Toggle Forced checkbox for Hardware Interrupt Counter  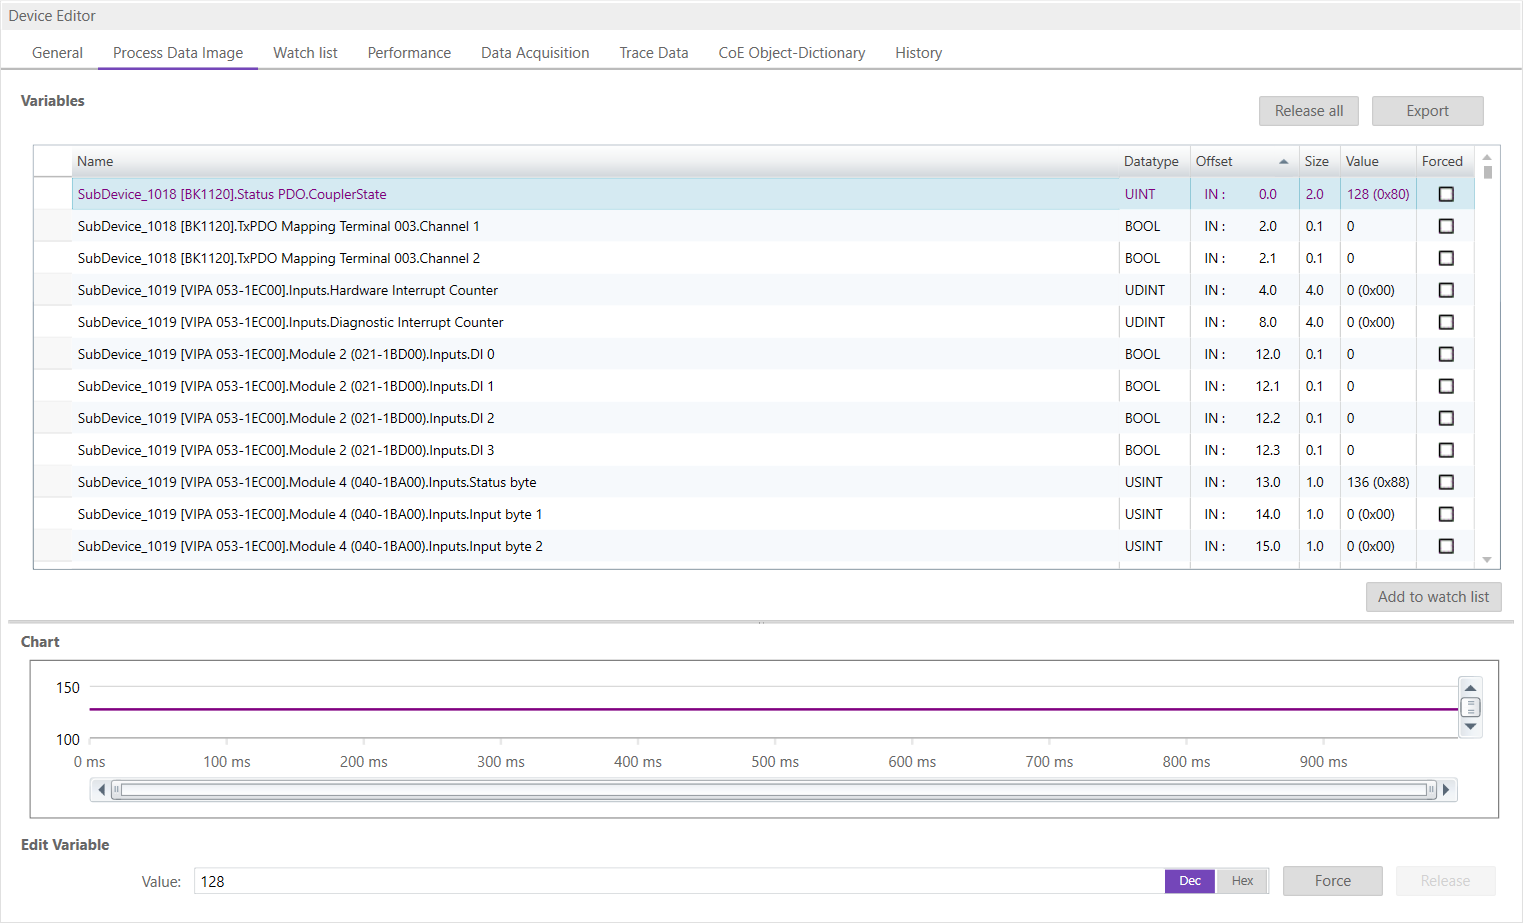tap(1446, 290)
